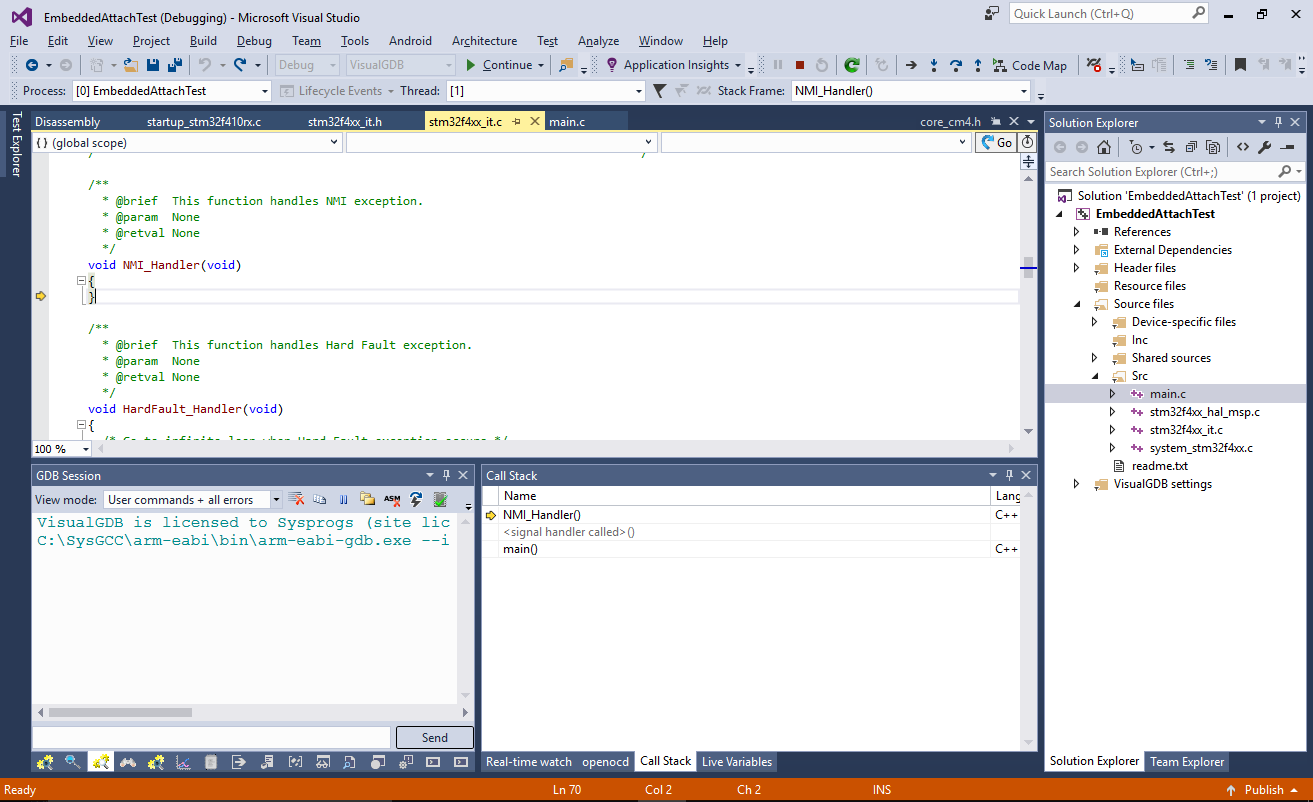The width and height of the screenshot is (1313, 802).
Task: Open the Test Explorer side tab
Action: point(15,144)
